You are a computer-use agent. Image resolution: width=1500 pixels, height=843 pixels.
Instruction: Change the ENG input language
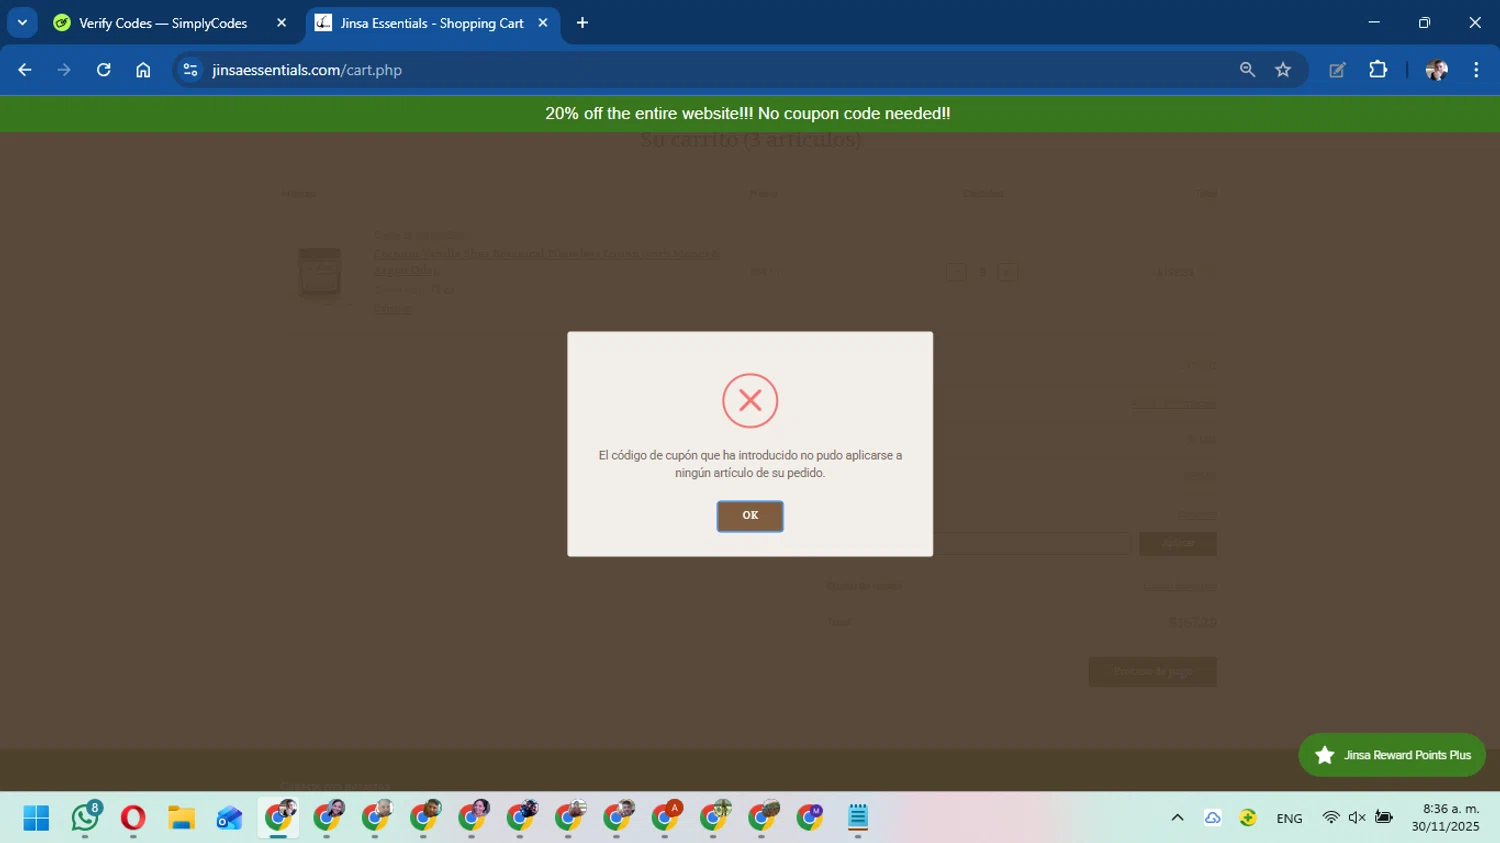[1289, 818]
